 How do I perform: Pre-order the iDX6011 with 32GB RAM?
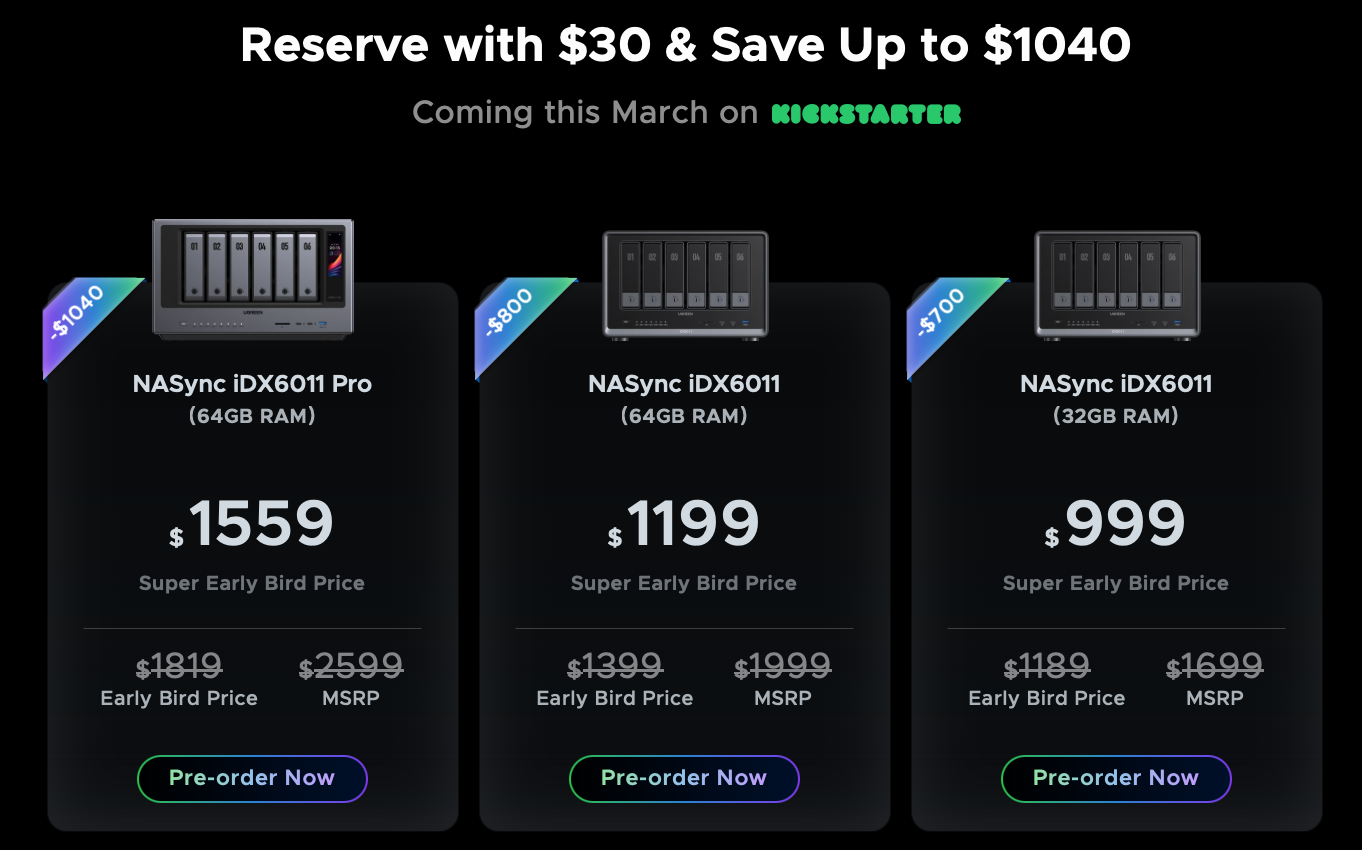coord(1116,778)
